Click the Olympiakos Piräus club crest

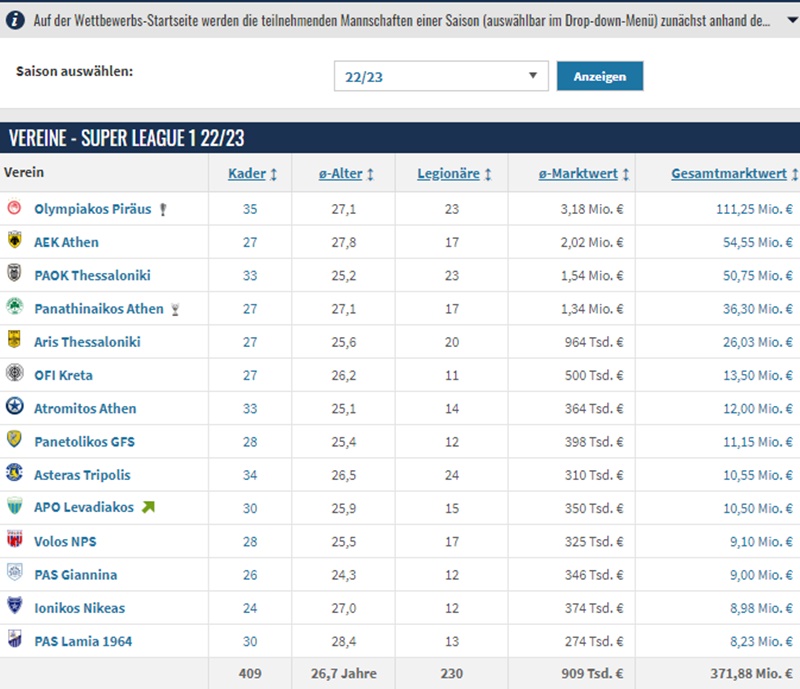[x=14, y=207]
